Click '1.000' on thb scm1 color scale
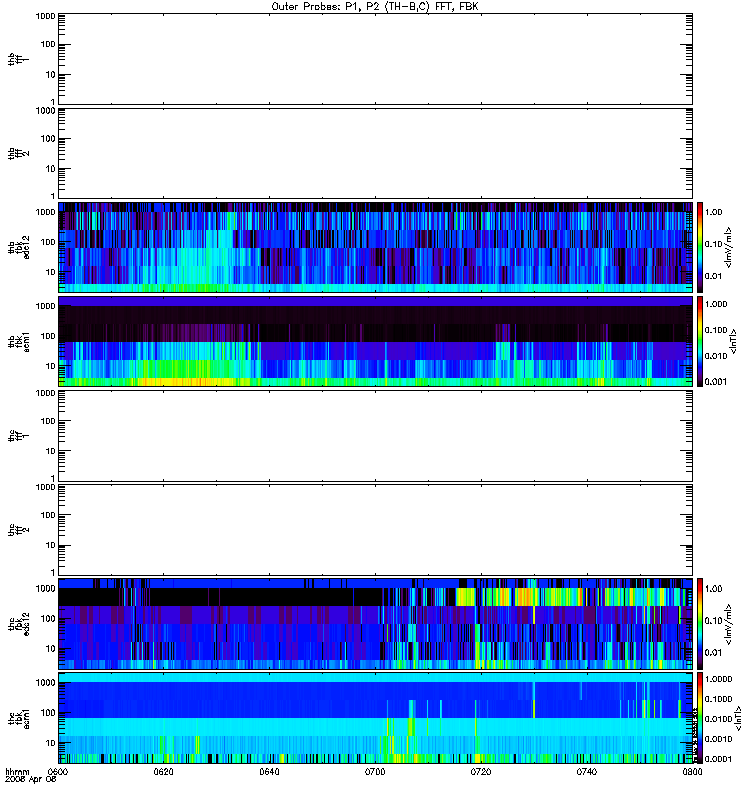Image resolution: width=750 pixels, height=800 pixels. tap(716, 304)
